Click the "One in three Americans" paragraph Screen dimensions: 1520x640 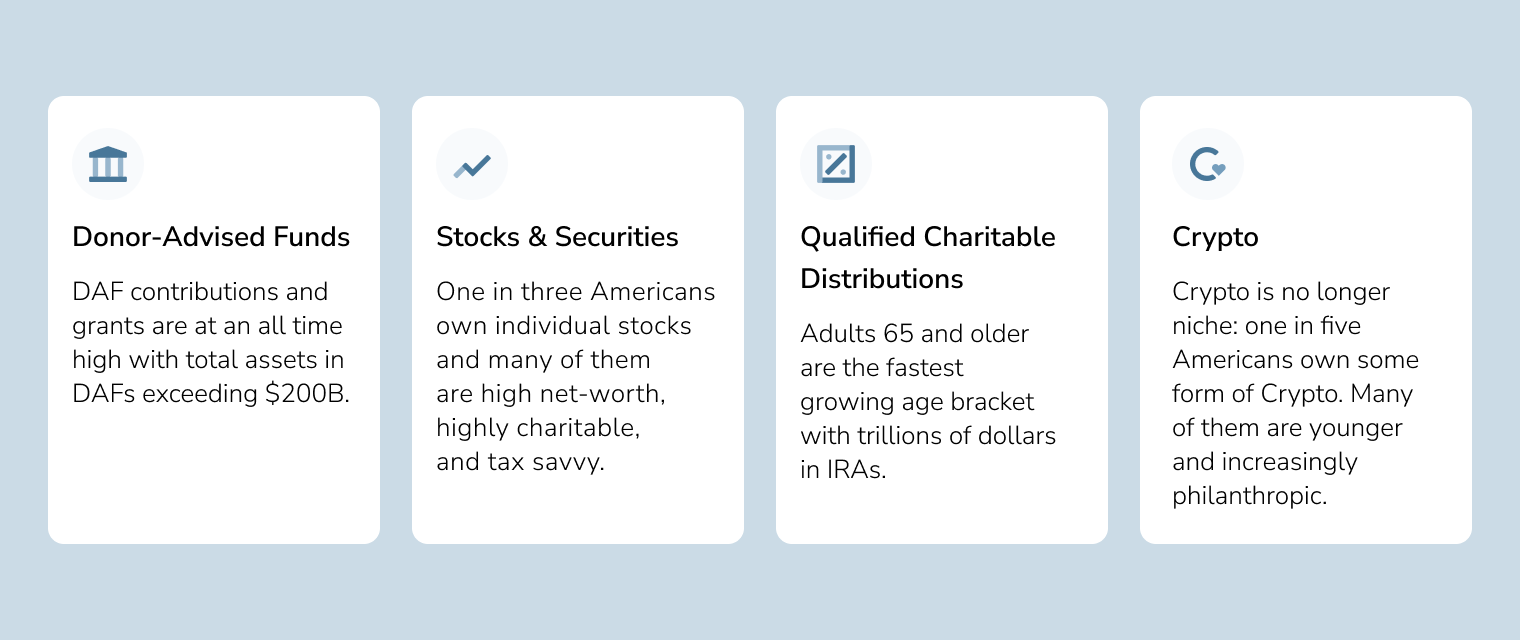[x=576, y=377]
